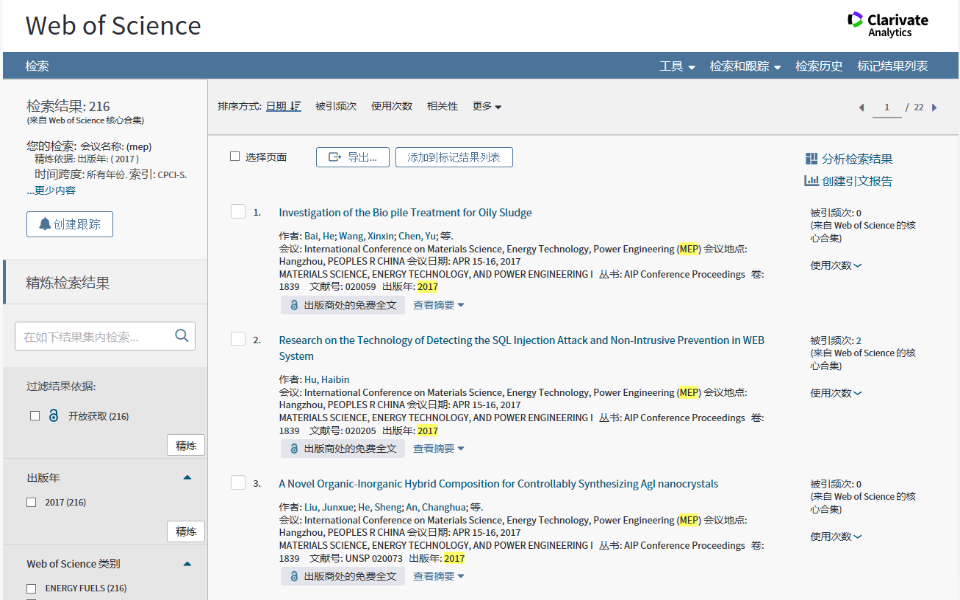The width and height of the screenshot is (960, 600).
Task: Click the 创建跟踪 alert button
Action: (69, 224)
